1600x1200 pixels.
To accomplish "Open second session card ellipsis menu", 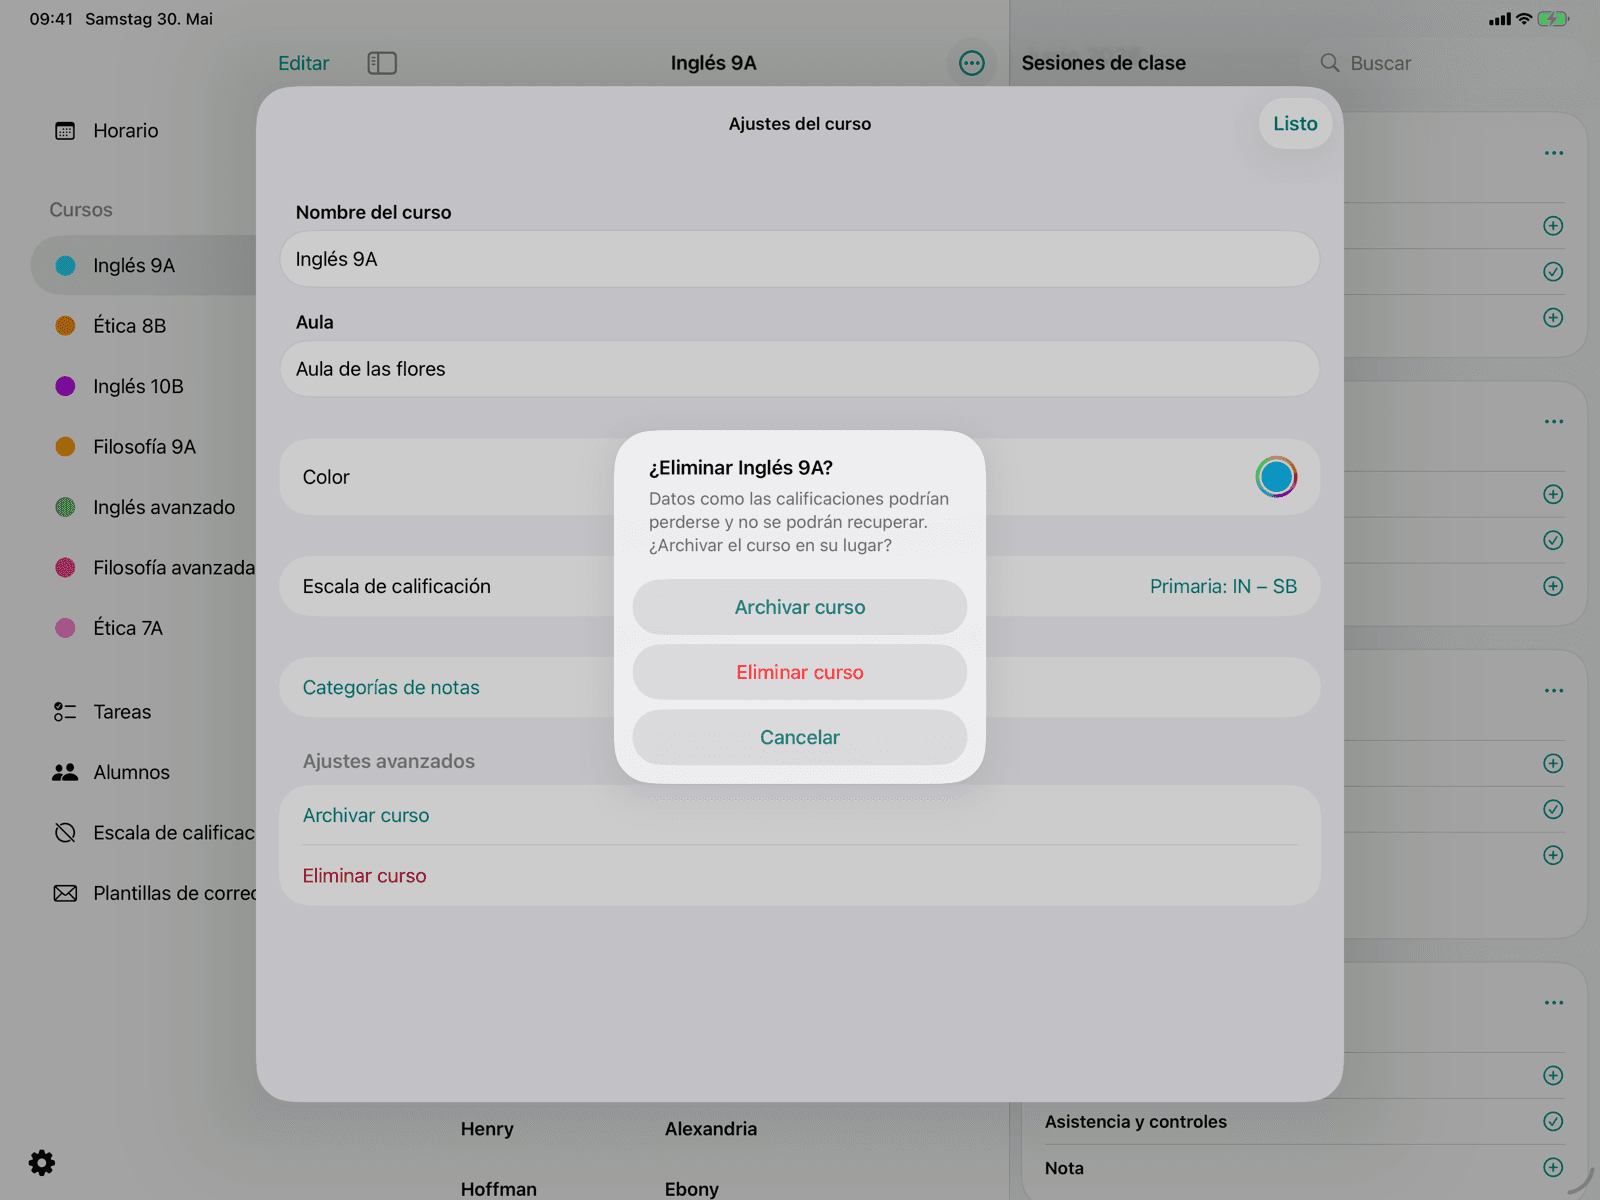I will 1554,421.
